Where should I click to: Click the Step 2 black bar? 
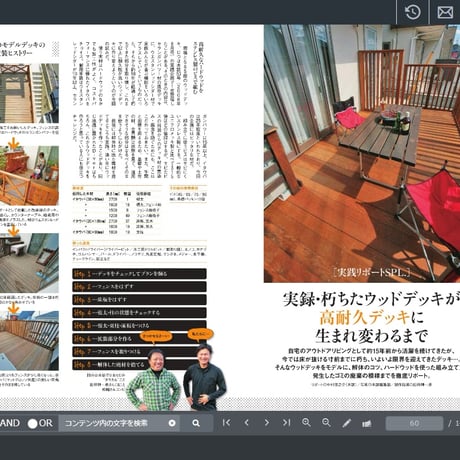point(139,287)
